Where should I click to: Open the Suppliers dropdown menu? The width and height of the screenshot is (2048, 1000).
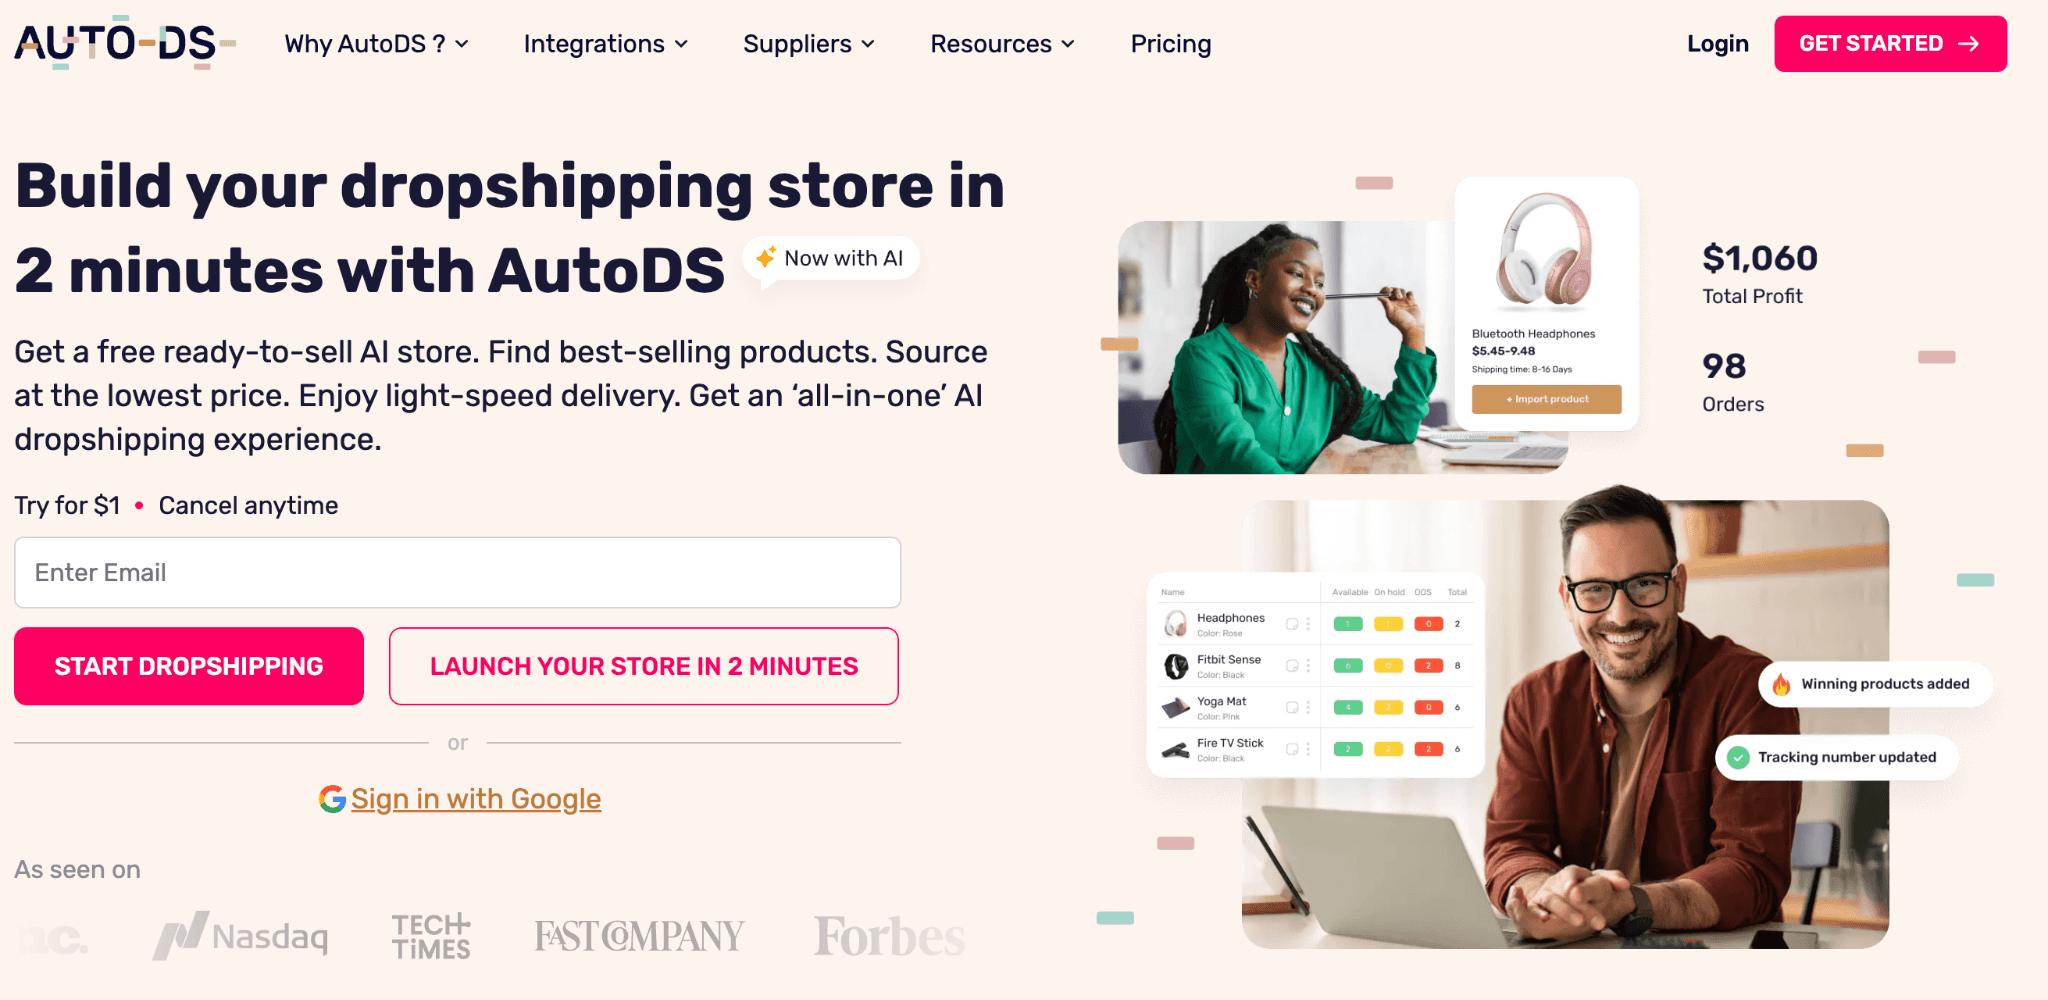point(809,44)
